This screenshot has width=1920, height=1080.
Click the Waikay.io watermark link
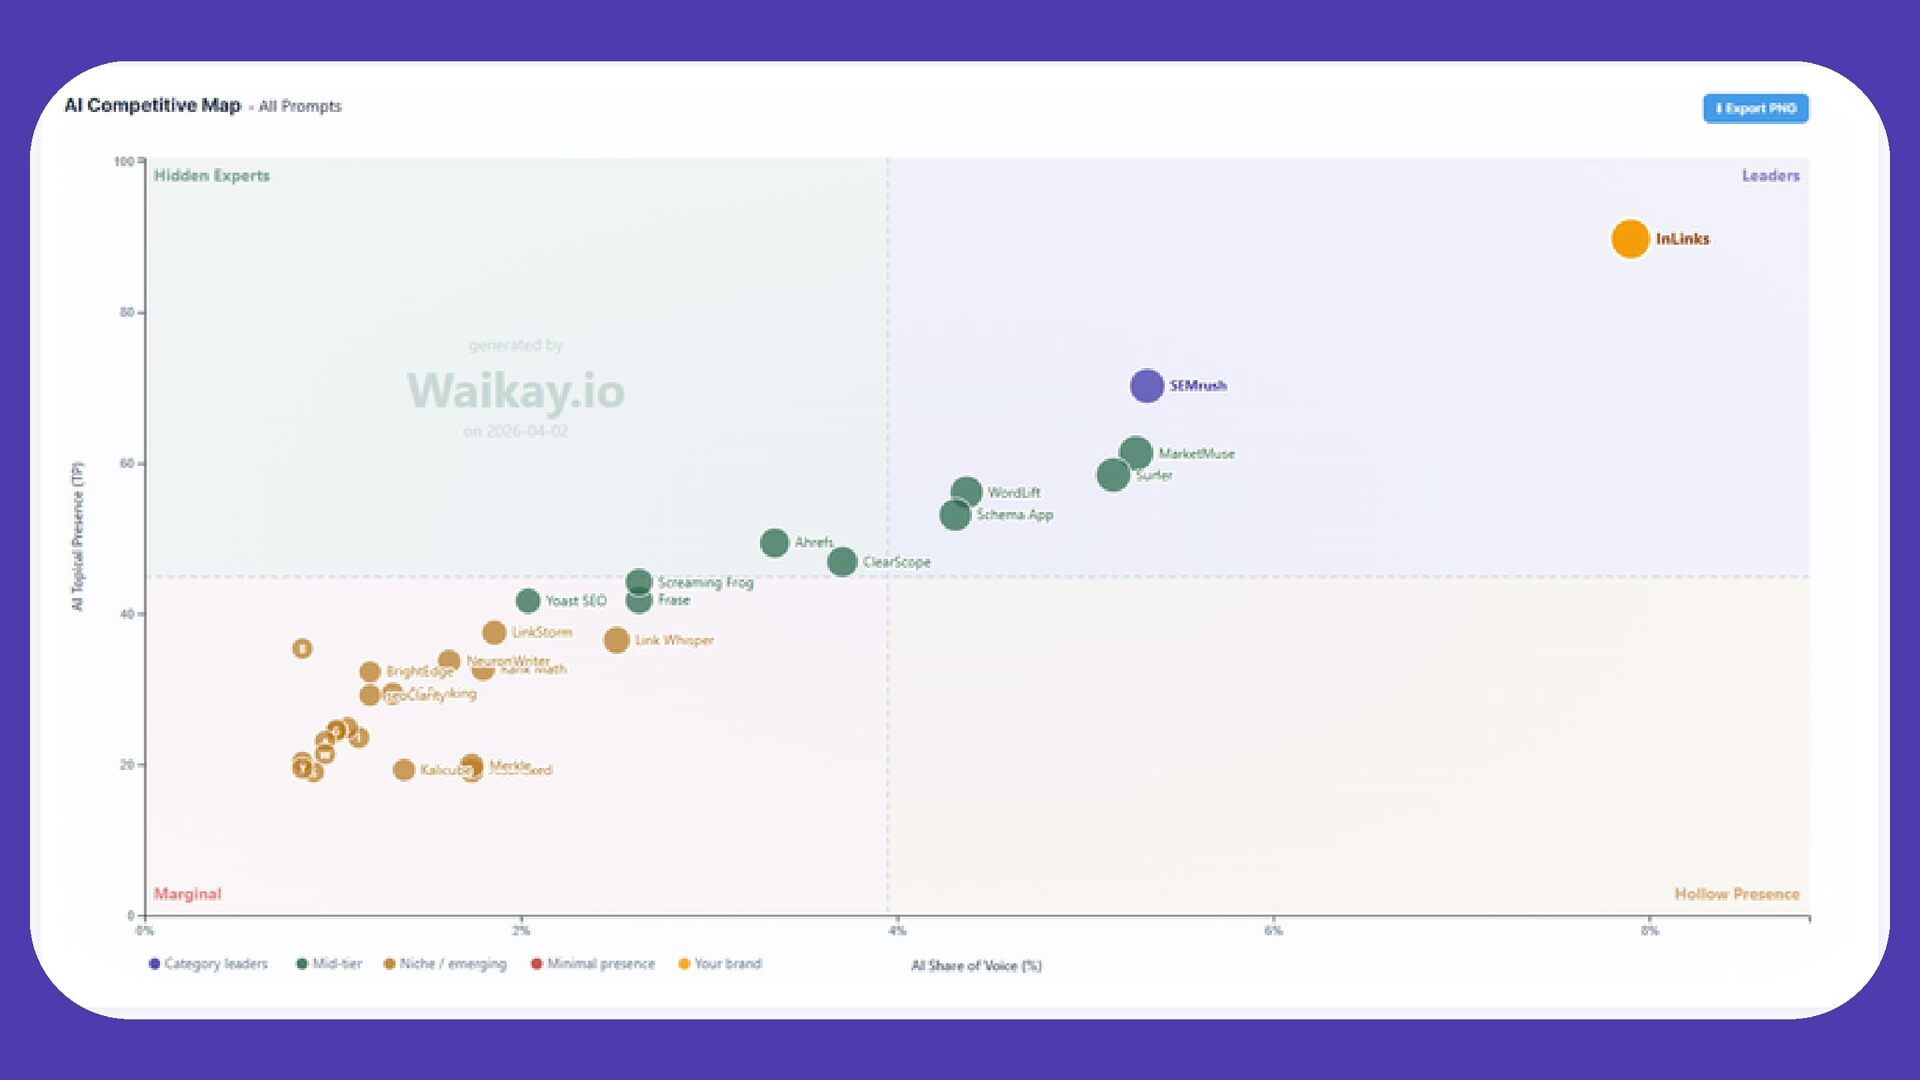(x=516, y=390)
